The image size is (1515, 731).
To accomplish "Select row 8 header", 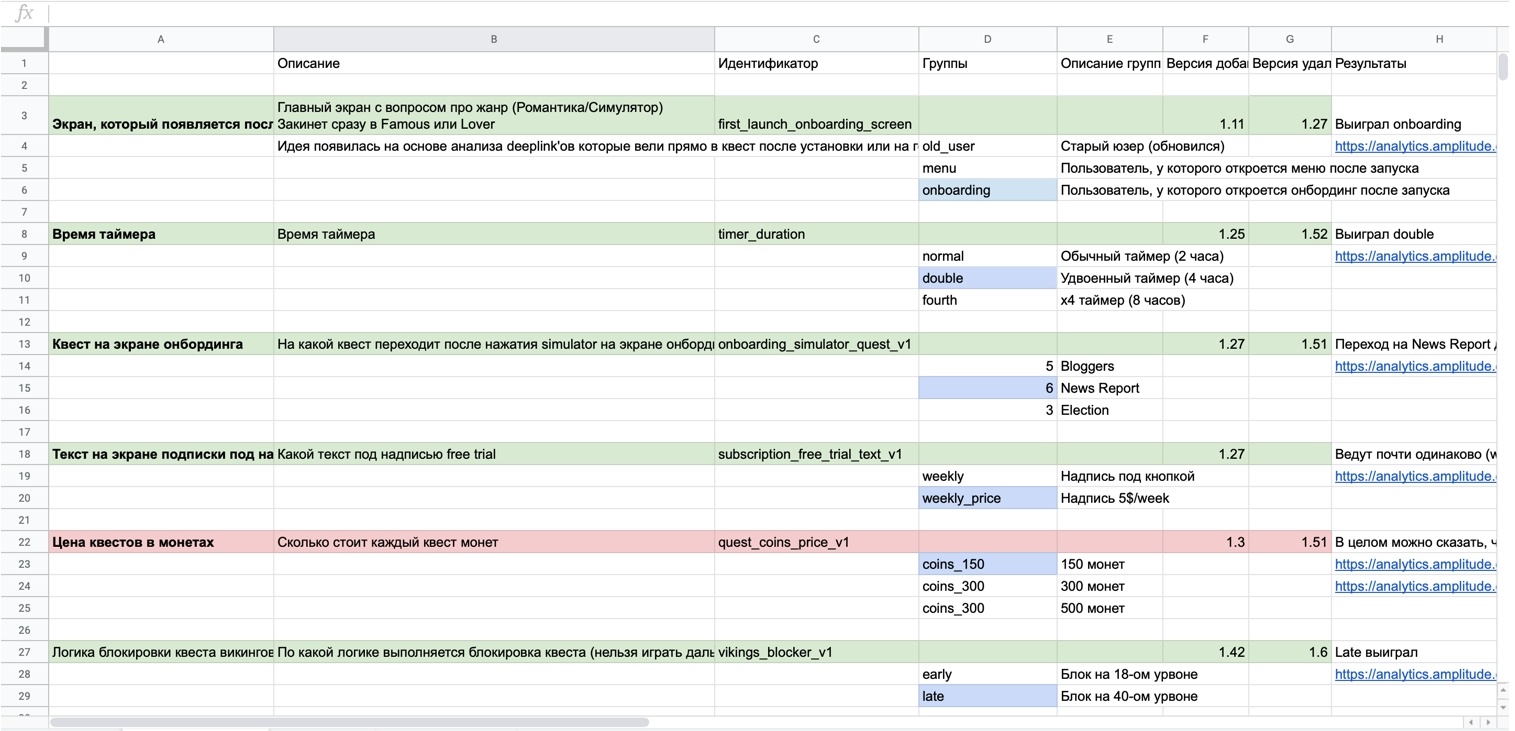I will 24,234.
